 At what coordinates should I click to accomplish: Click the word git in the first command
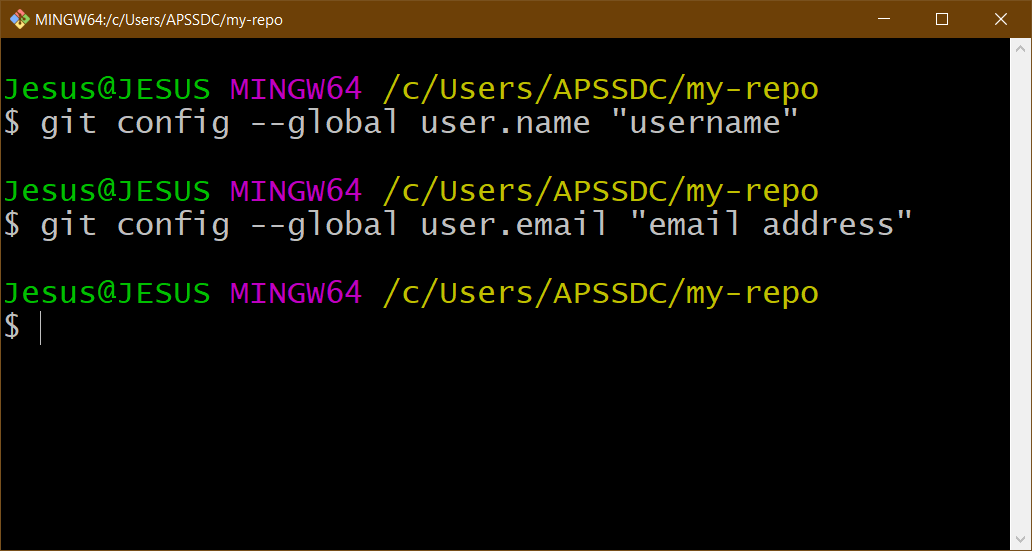tap(68, 123)
